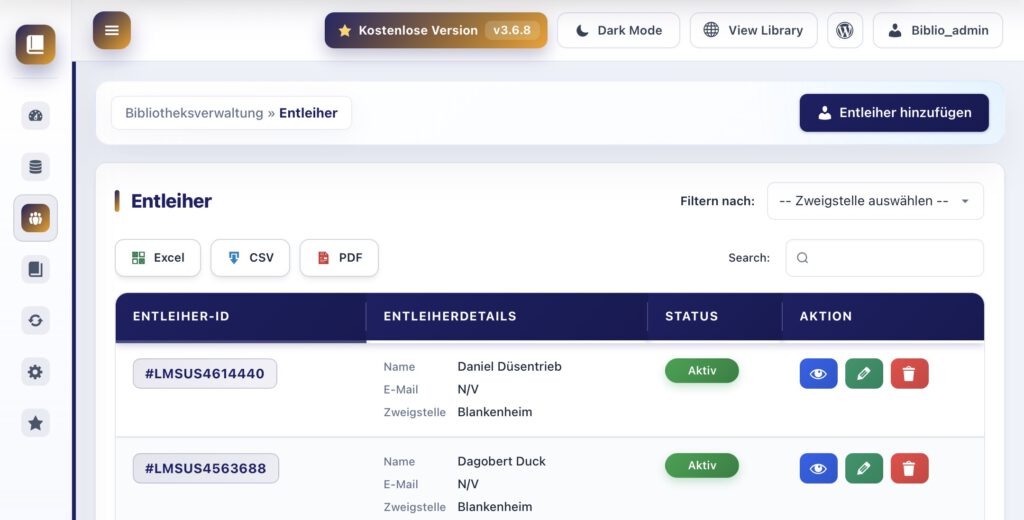This screenshot has width=1024, height=520.
Task: Click the Search input field
Action: 884,258
